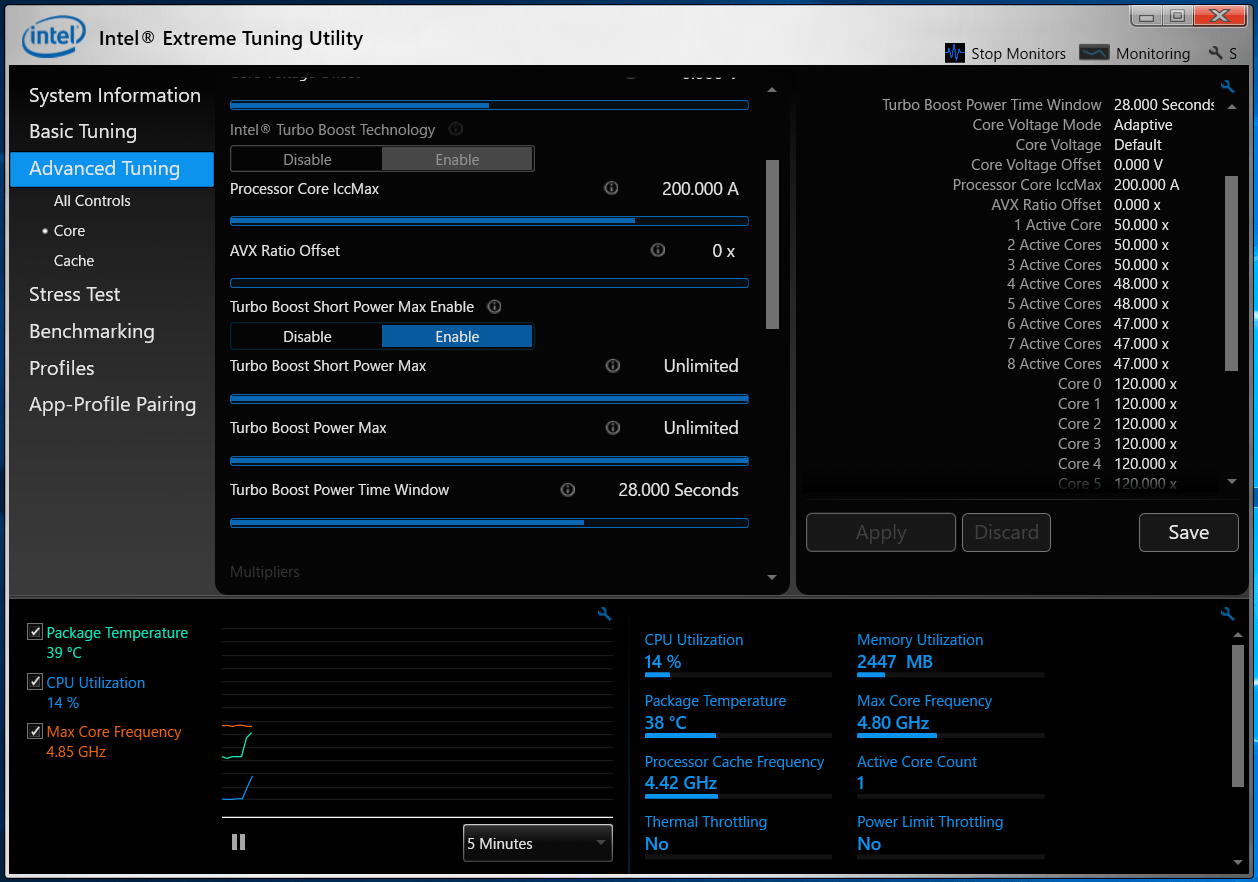
Task: Adjust the AVX Ratio Offset slider
Action: [x=489, y=283]
